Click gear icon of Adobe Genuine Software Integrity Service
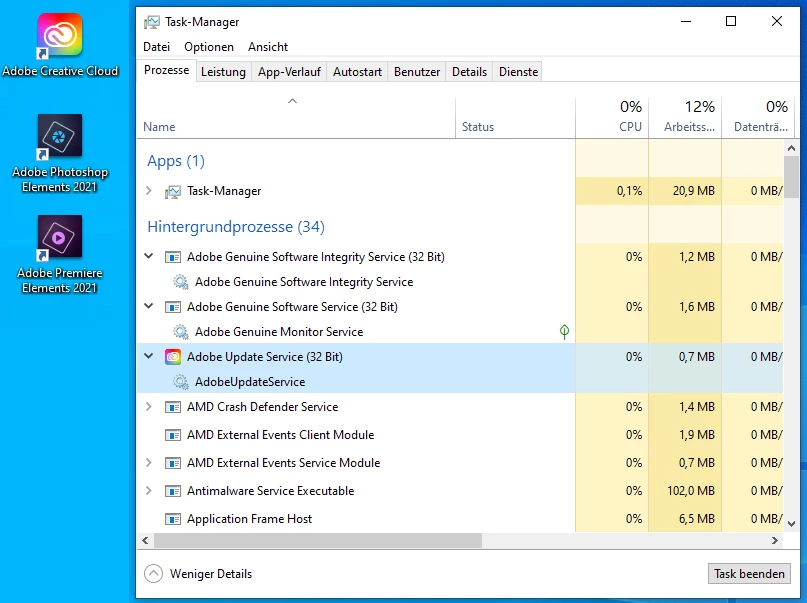This screenshot has width=807, height=603. pos(181,282)
